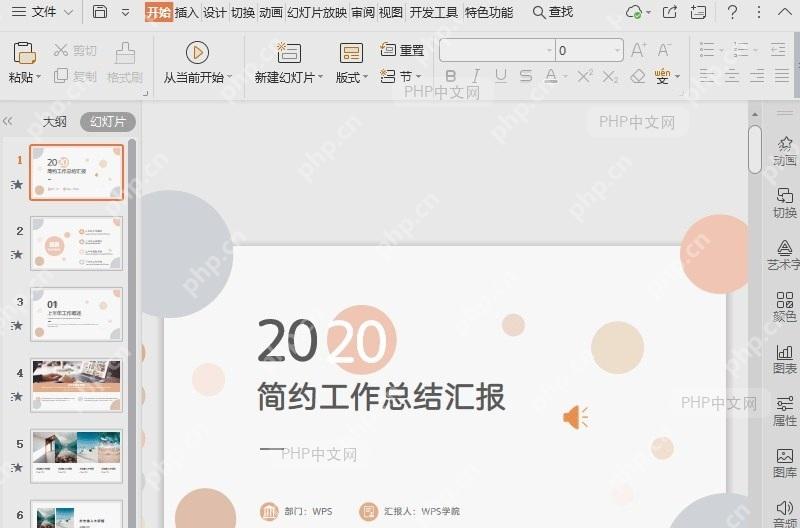Viewport: 800px width, 528px height.
Task: Switch to the 插入 tab
Action: point(187,12)
